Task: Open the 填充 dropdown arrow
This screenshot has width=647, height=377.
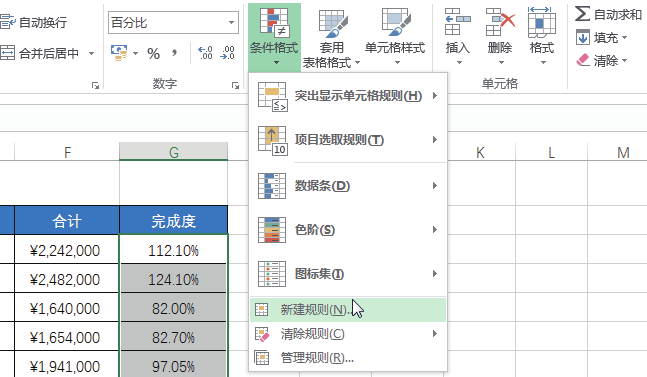Action: 624,38
